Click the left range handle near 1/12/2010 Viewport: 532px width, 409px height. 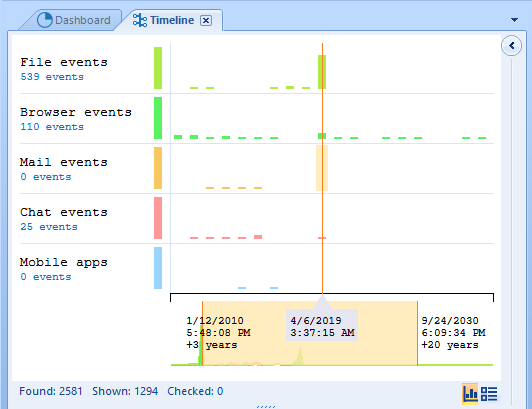point(203,333)
